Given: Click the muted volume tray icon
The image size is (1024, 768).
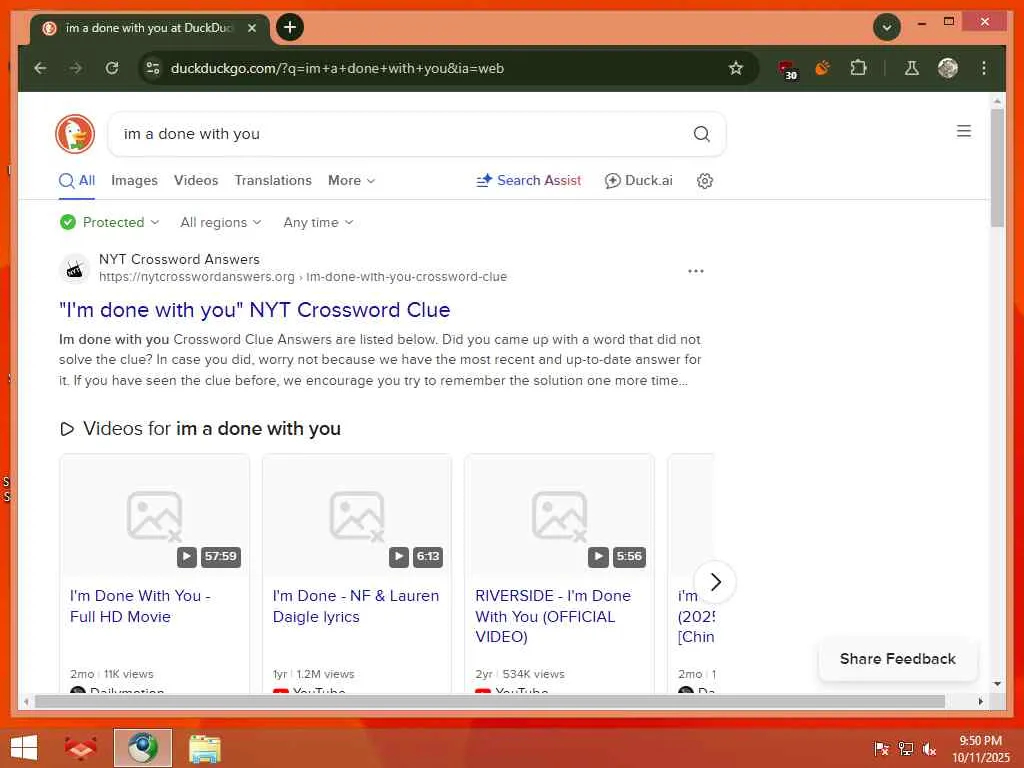Looking at the screenshot, I should point(929,749).
